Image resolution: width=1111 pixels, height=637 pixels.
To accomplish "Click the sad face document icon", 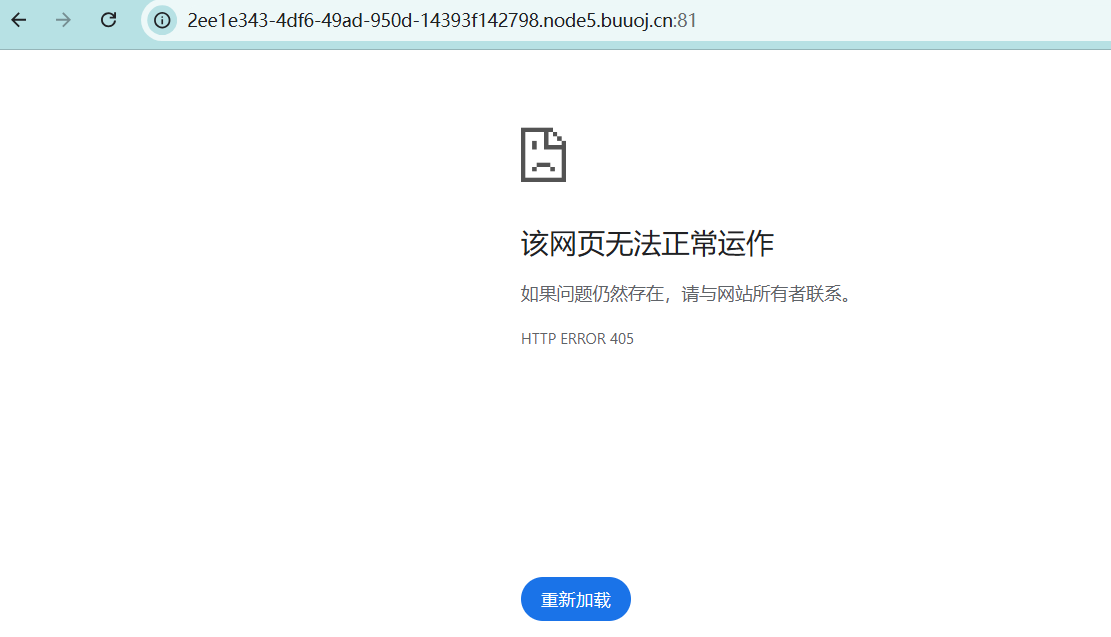I will (x=543, y=155).
